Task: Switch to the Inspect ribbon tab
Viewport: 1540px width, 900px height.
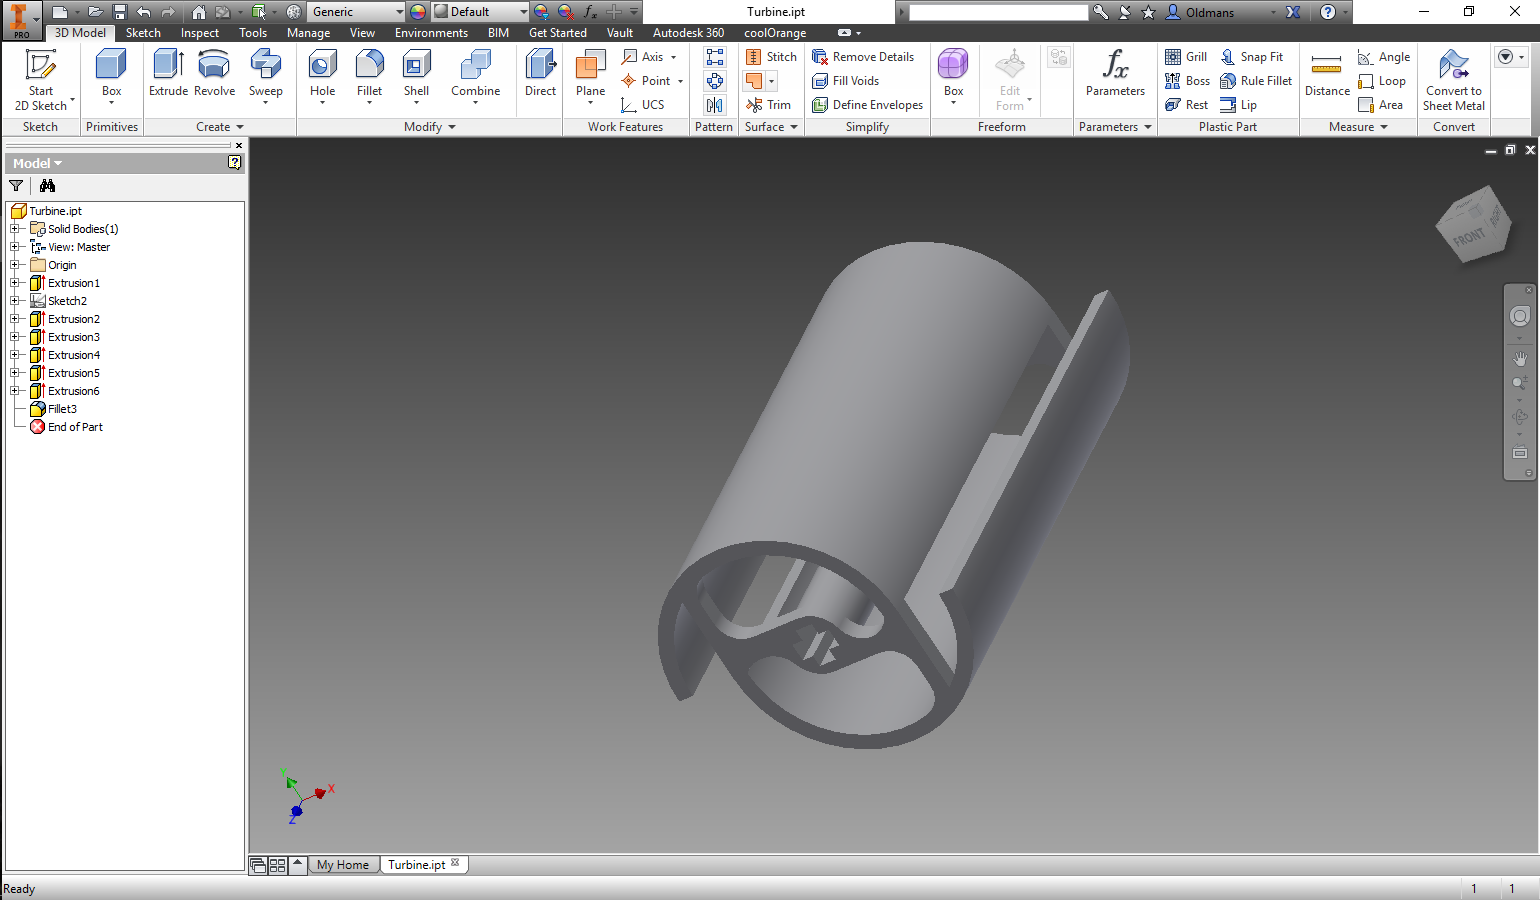Action: coord(199,33)
